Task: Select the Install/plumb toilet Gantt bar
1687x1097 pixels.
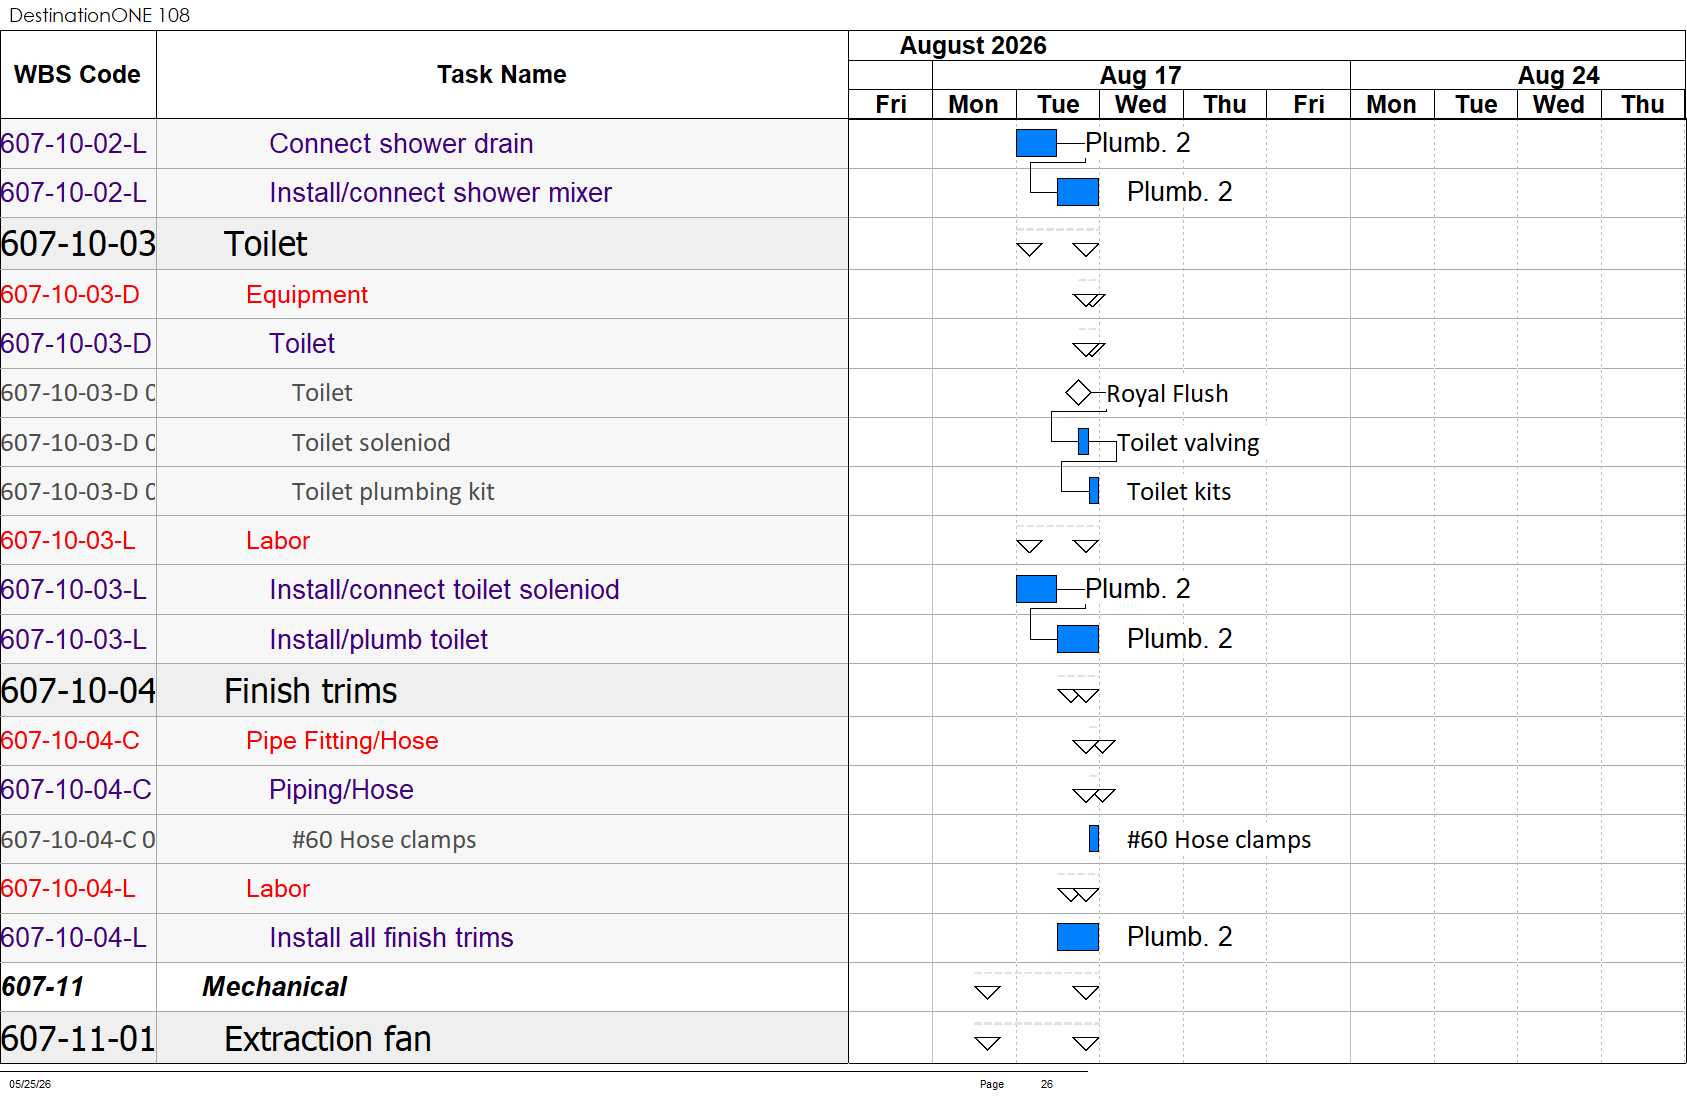Action: [1078, 638]
